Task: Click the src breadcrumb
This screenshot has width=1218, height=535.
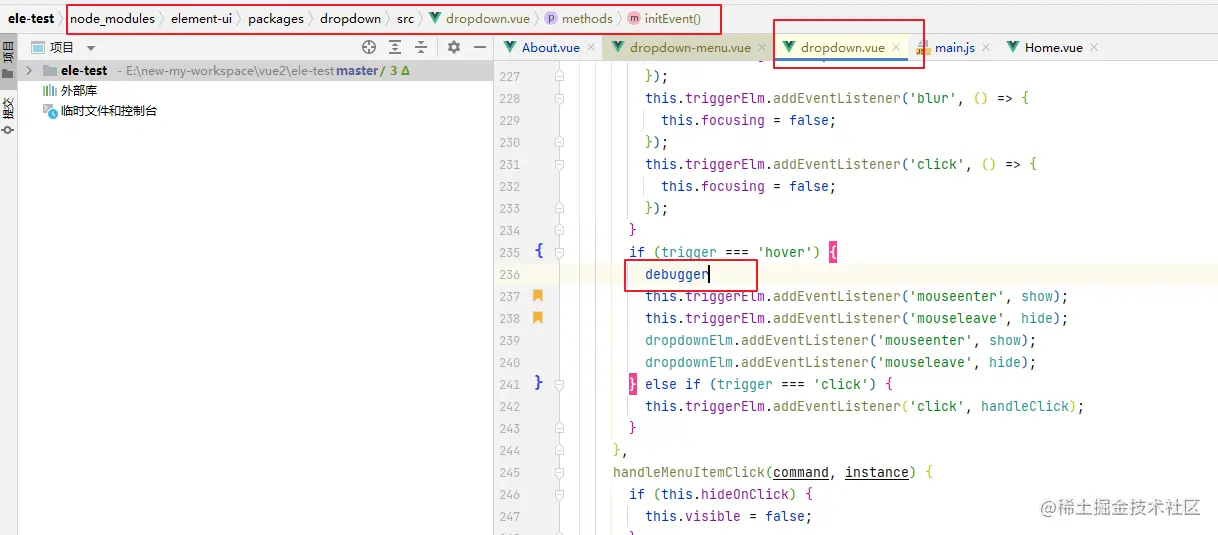Action: (x=405, y=18)
